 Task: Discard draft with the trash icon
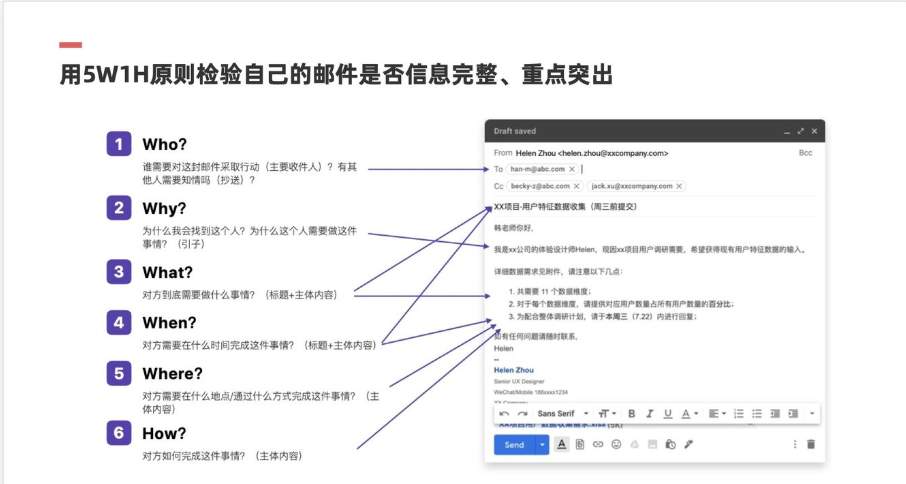(811, 444)
